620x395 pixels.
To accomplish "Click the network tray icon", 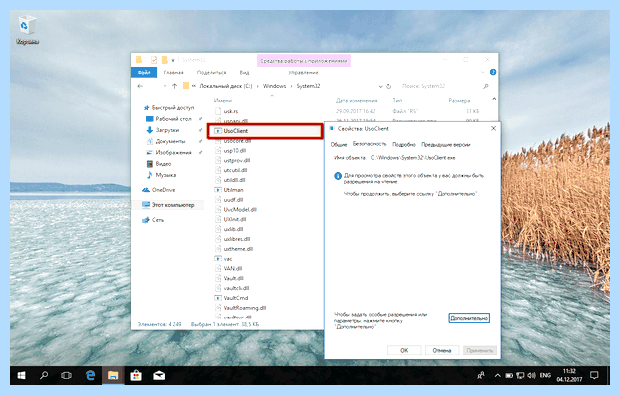I will coord(520,375).
